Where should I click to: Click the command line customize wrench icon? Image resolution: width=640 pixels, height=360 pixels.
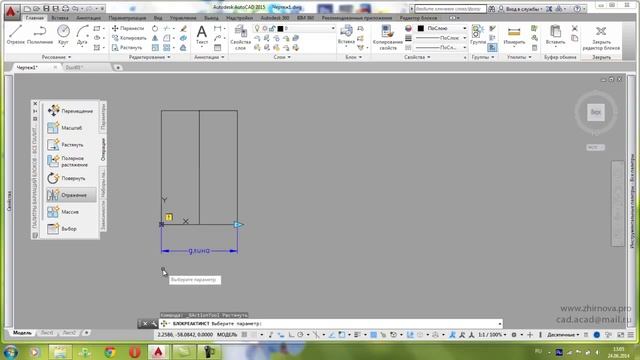(153, 324)
